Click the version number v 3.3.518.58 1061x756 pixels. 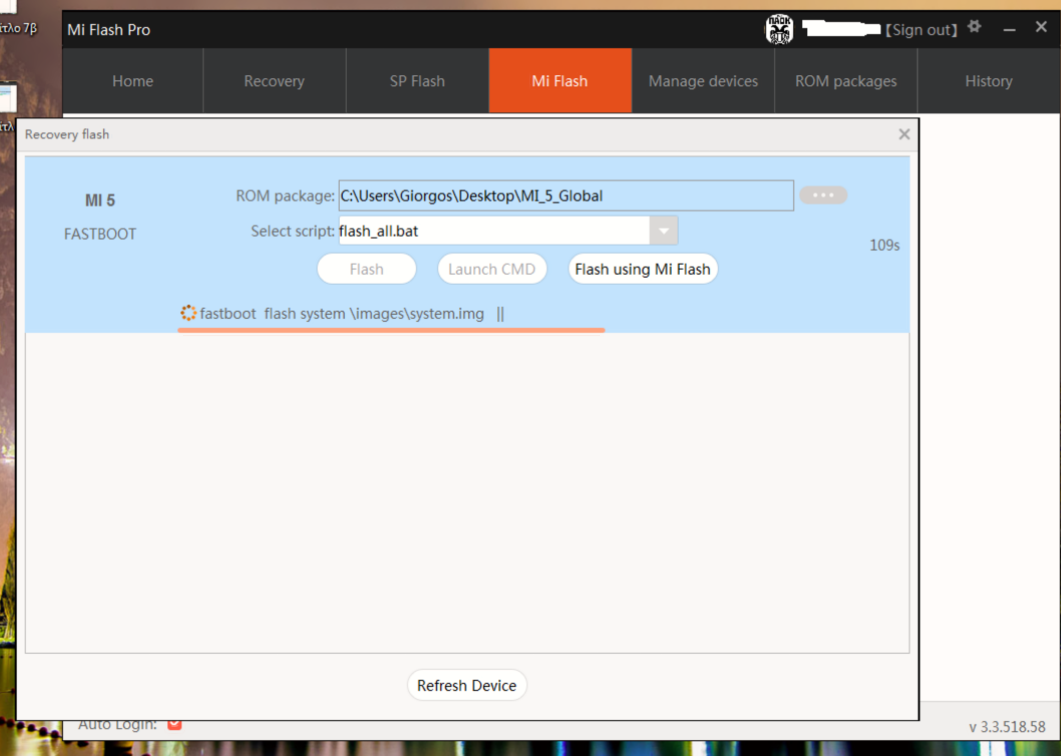[1007, 727]
